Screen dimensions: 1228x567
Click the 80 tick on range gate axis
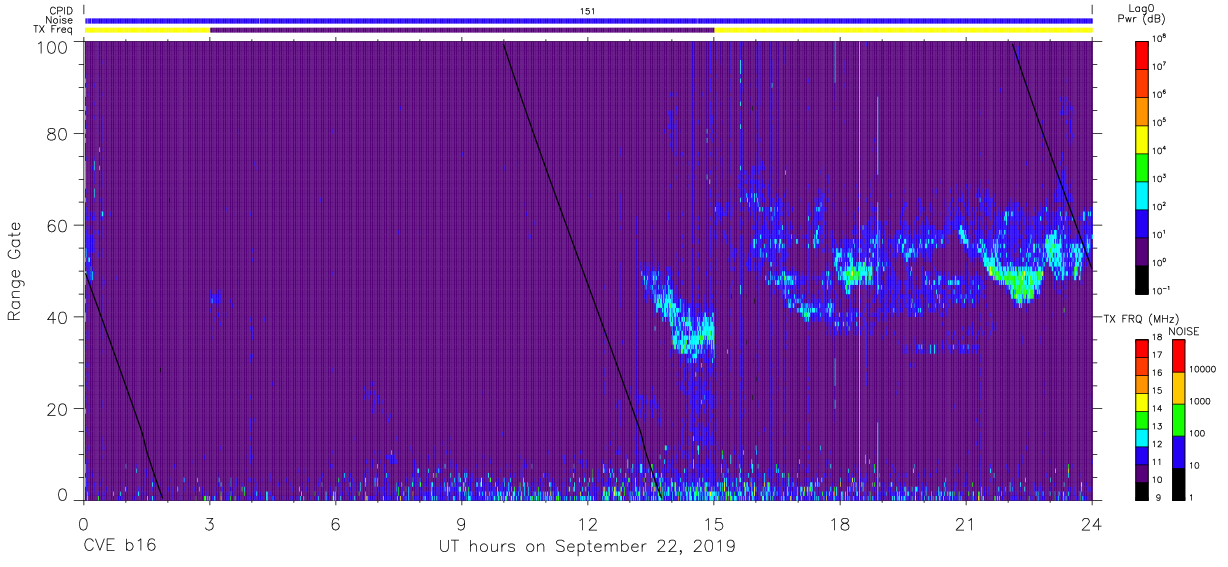tap(57, 133)
